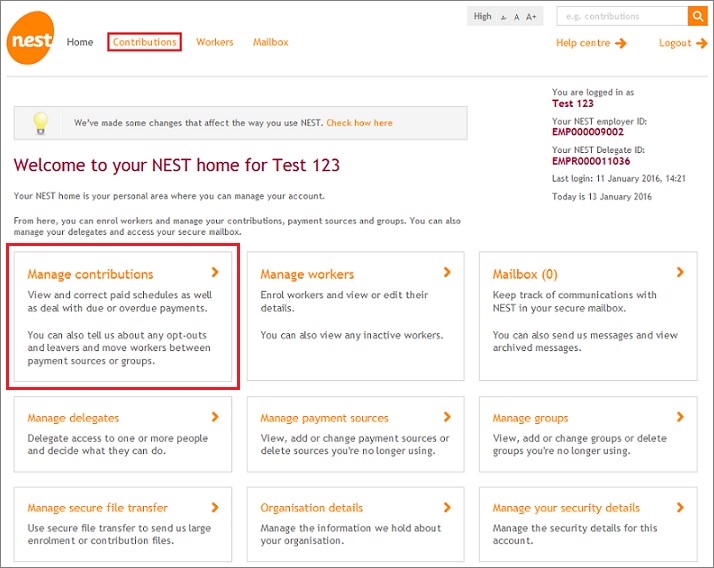This screenshot has width=714, height=568.
Task: Click the 'Use secure file transfer' description
Action: coord(119,534)
